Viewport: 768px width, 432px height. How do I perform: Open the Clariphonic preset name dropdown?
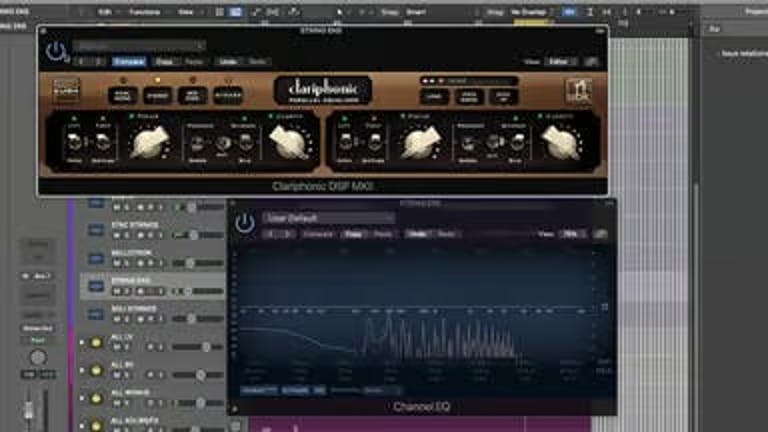(x=139, y=46)
